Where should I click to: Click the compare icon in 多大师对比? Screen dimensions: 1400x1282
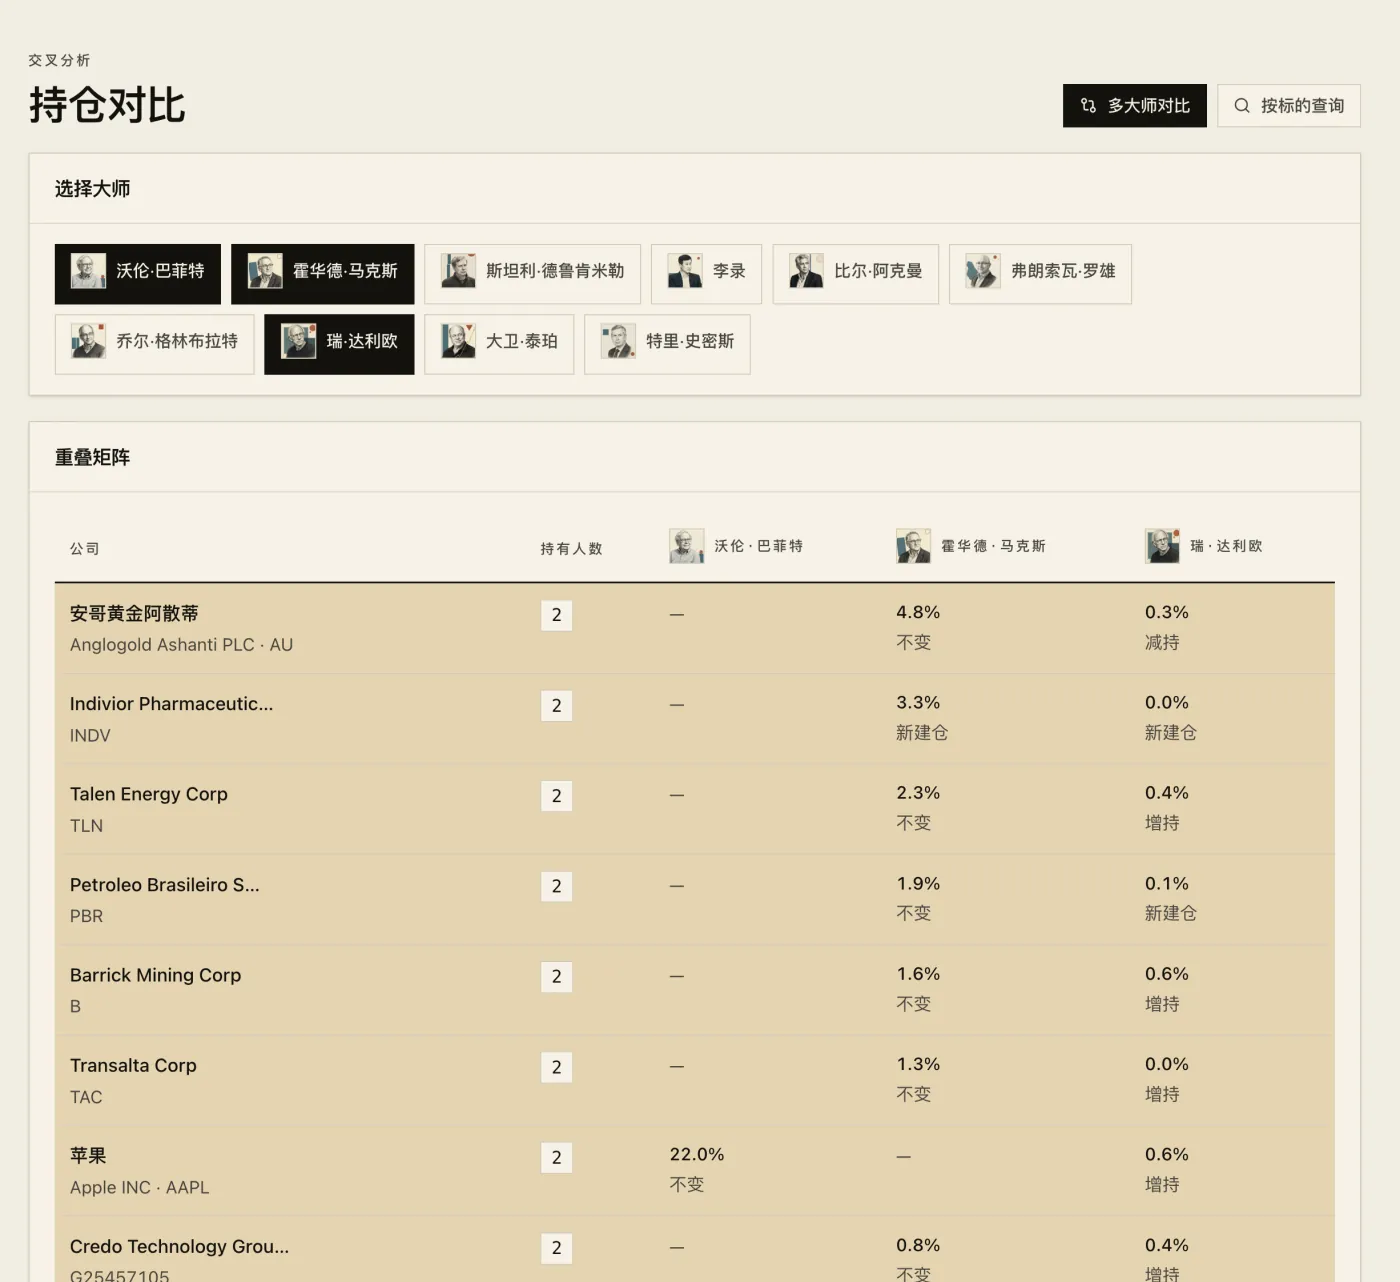click(x=1088, y=106)
